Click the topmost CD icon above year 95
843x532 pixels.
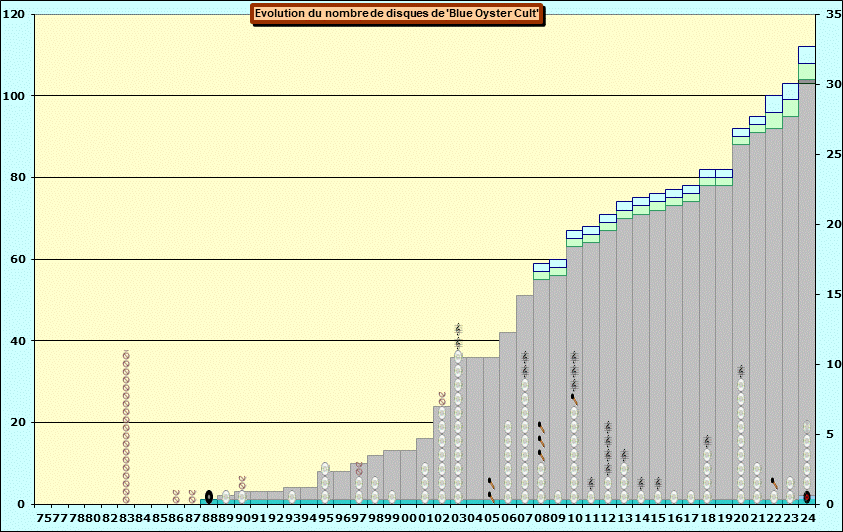click(325, 469)
